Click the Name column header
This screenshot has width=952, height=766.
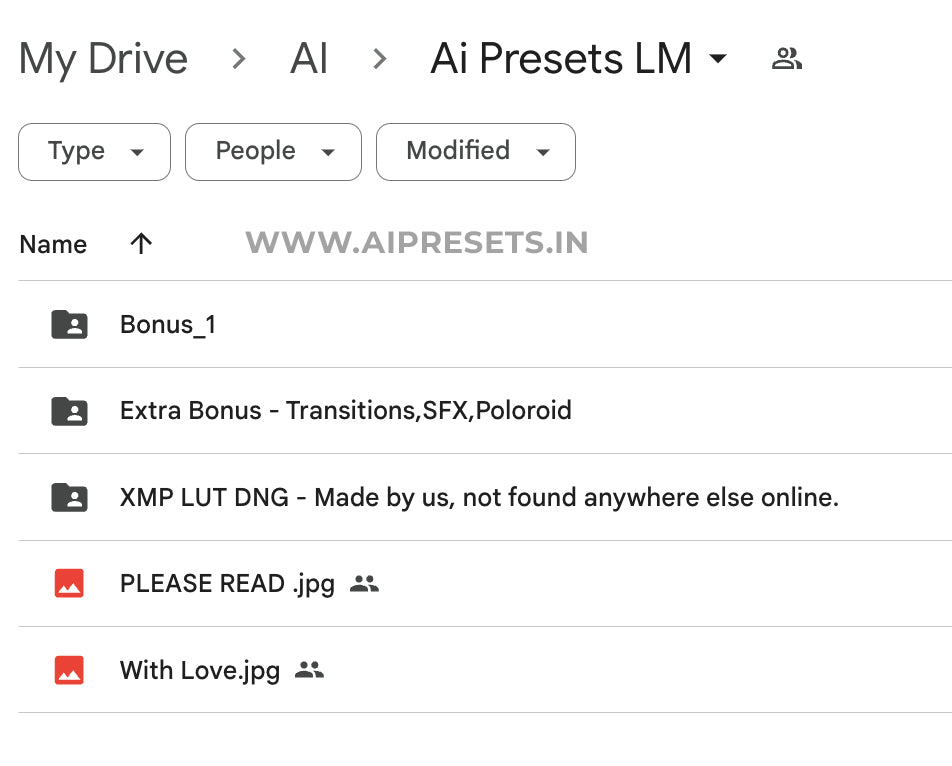point(53,245)
